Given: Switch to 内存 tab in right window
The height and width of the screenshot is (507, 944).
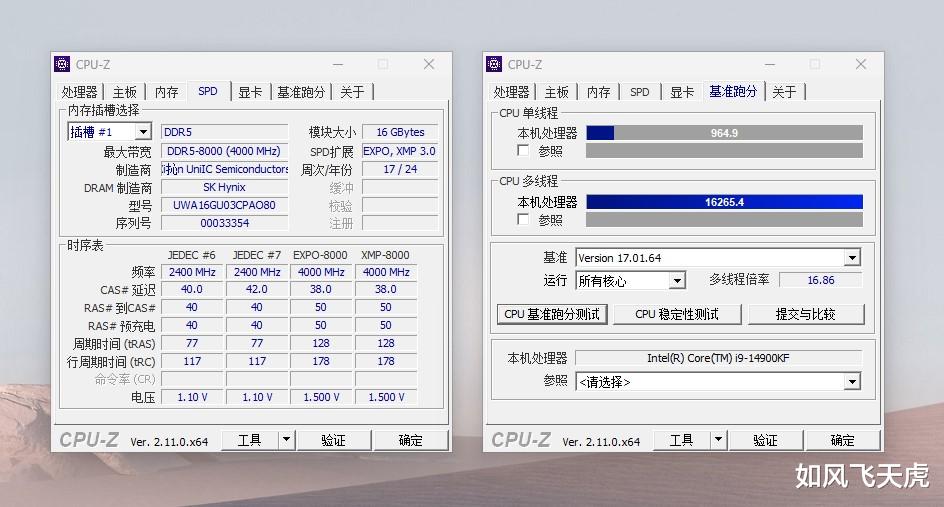Looking at the screenshot, I should click(x=598, y=92).
